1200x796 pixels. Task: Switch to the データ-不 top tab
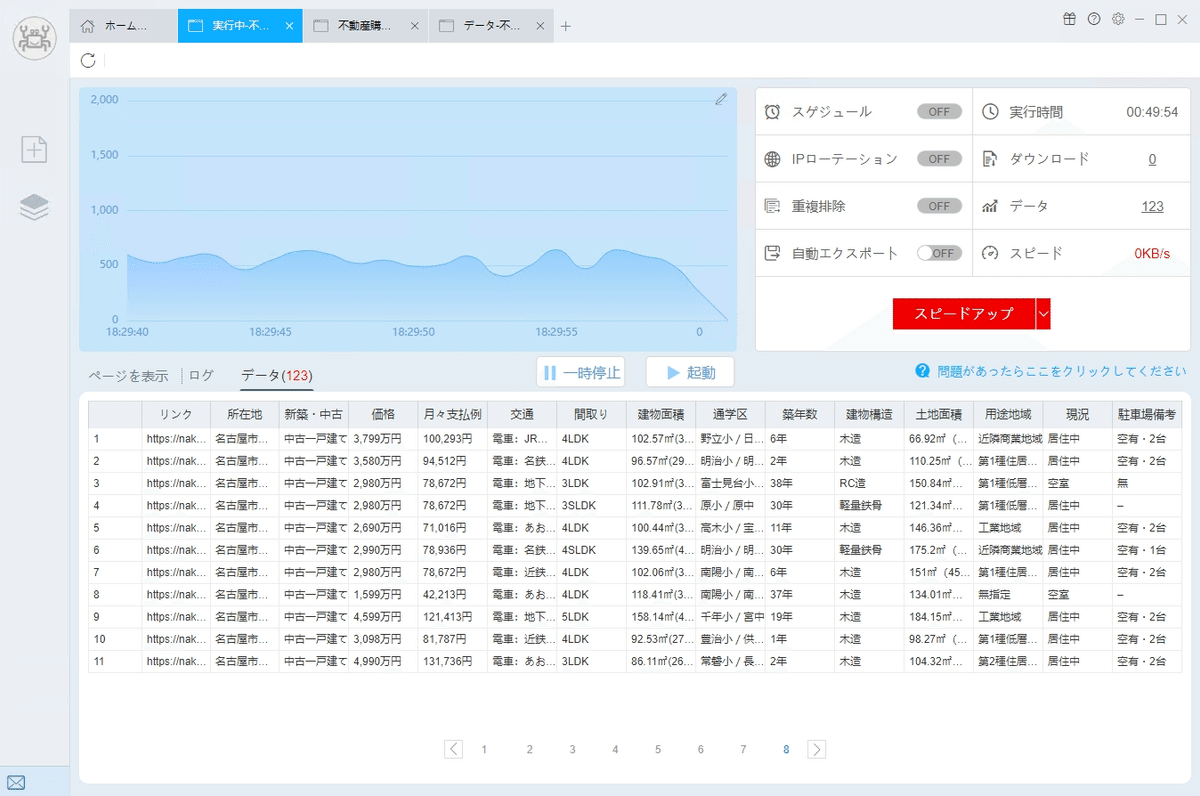click(x=492, y=26)
